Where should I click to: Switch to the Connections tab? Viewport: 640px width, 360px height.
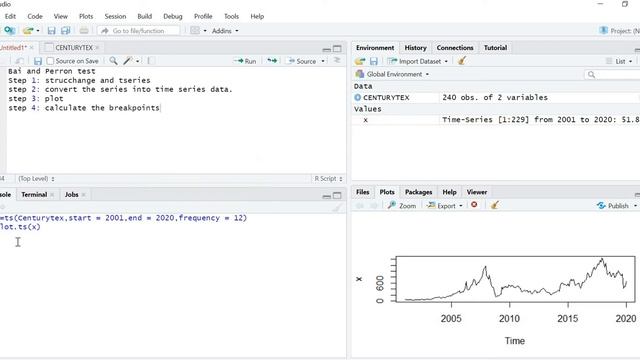click(455, 48)
